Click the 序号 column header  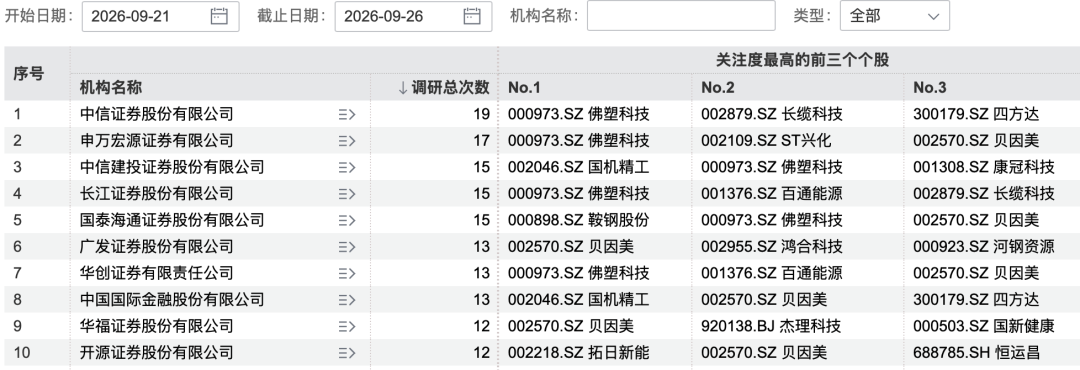28,74
